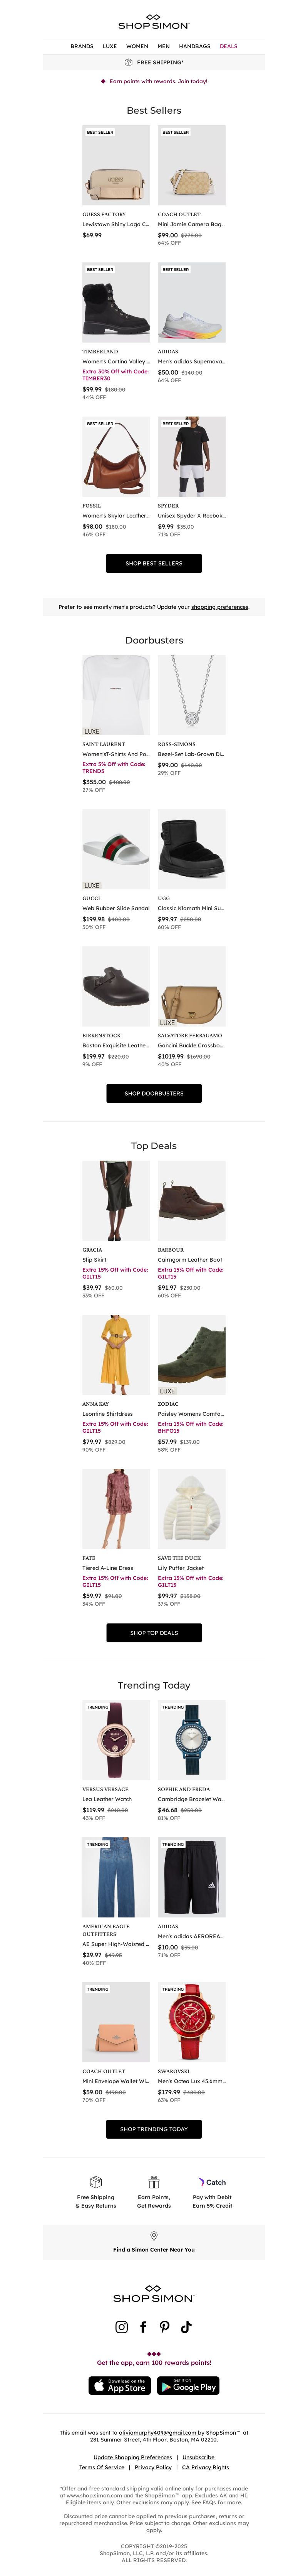Click the SHOP DOORBUSTERS button
308x2576 pixels.
point(154,1093)
